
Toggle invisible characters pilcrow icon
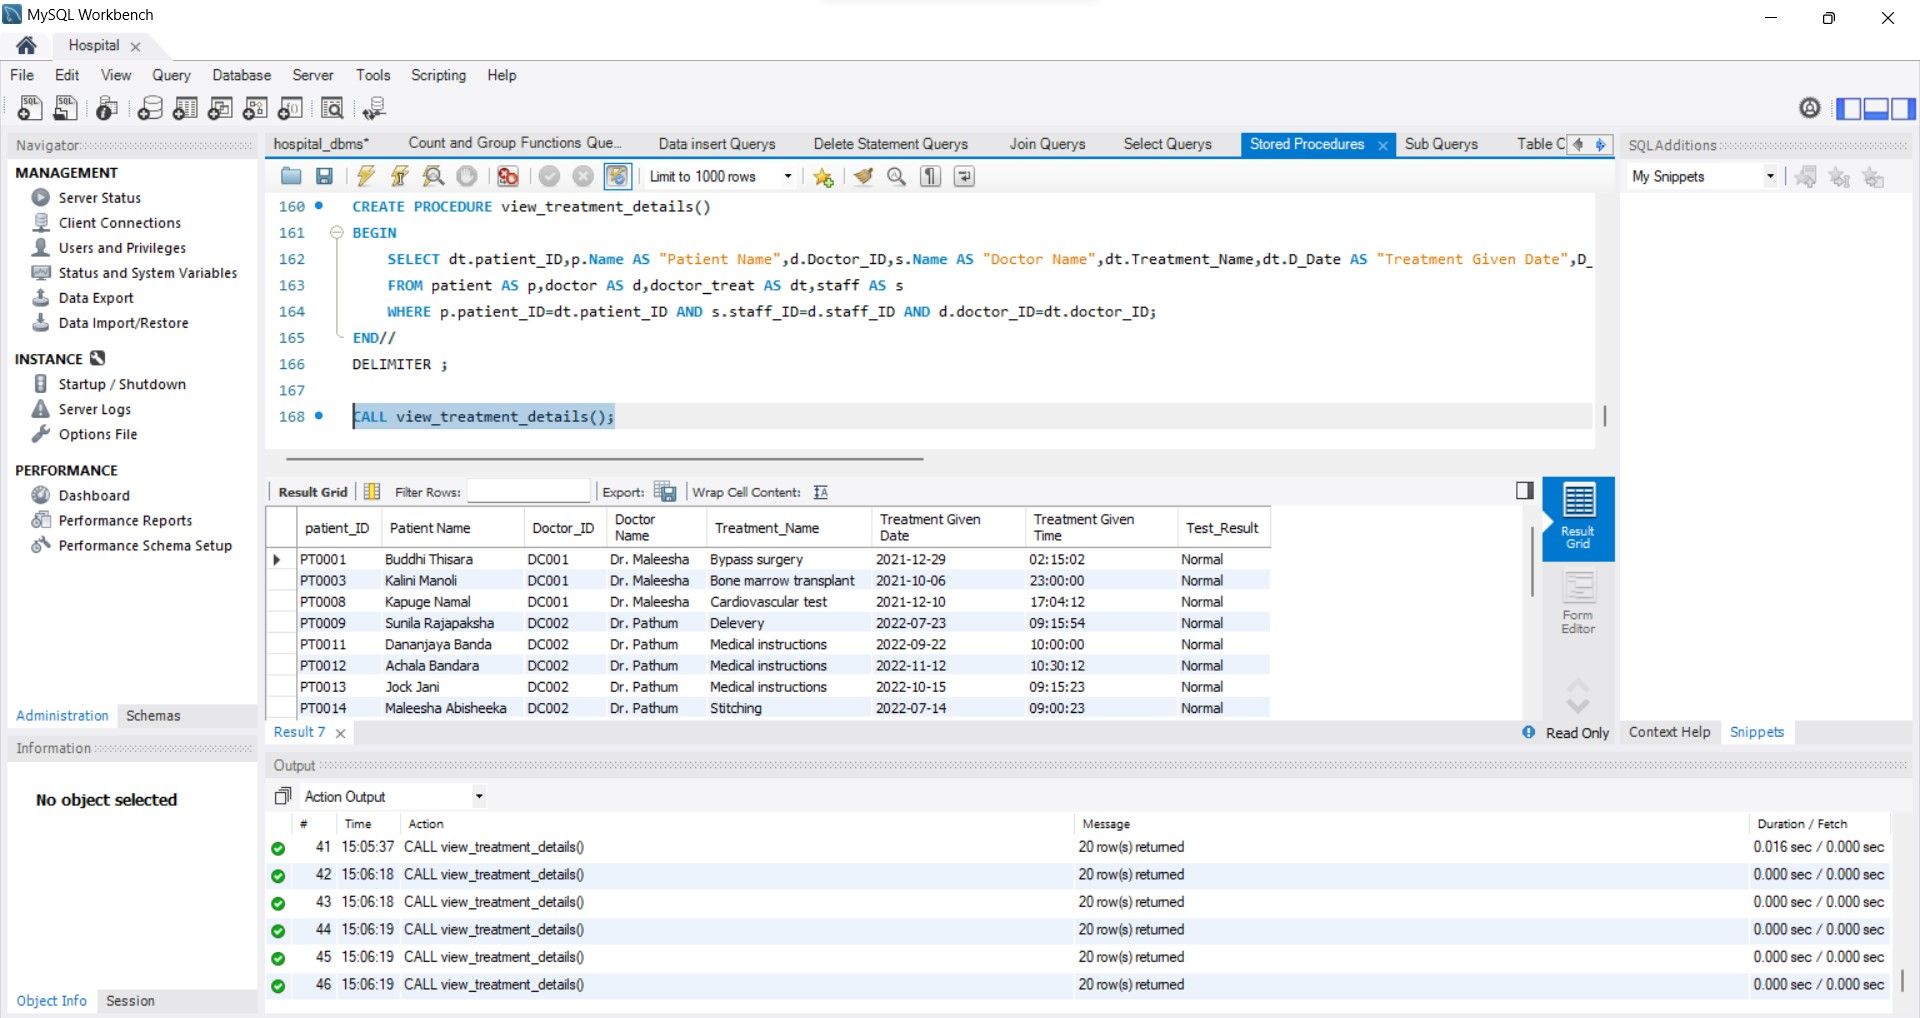click(x=931, y=176)
